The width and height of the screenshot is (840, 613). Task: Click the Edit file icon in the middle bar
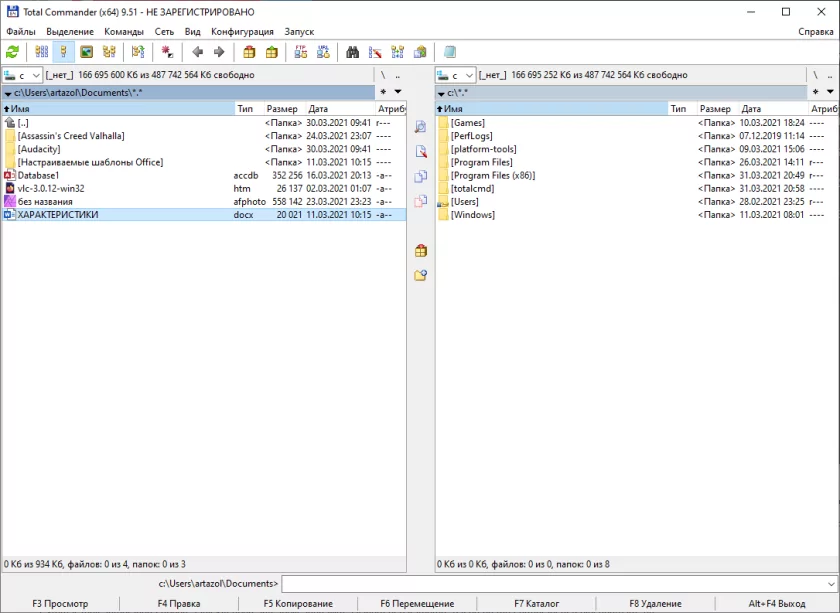[x=421, y=151]
